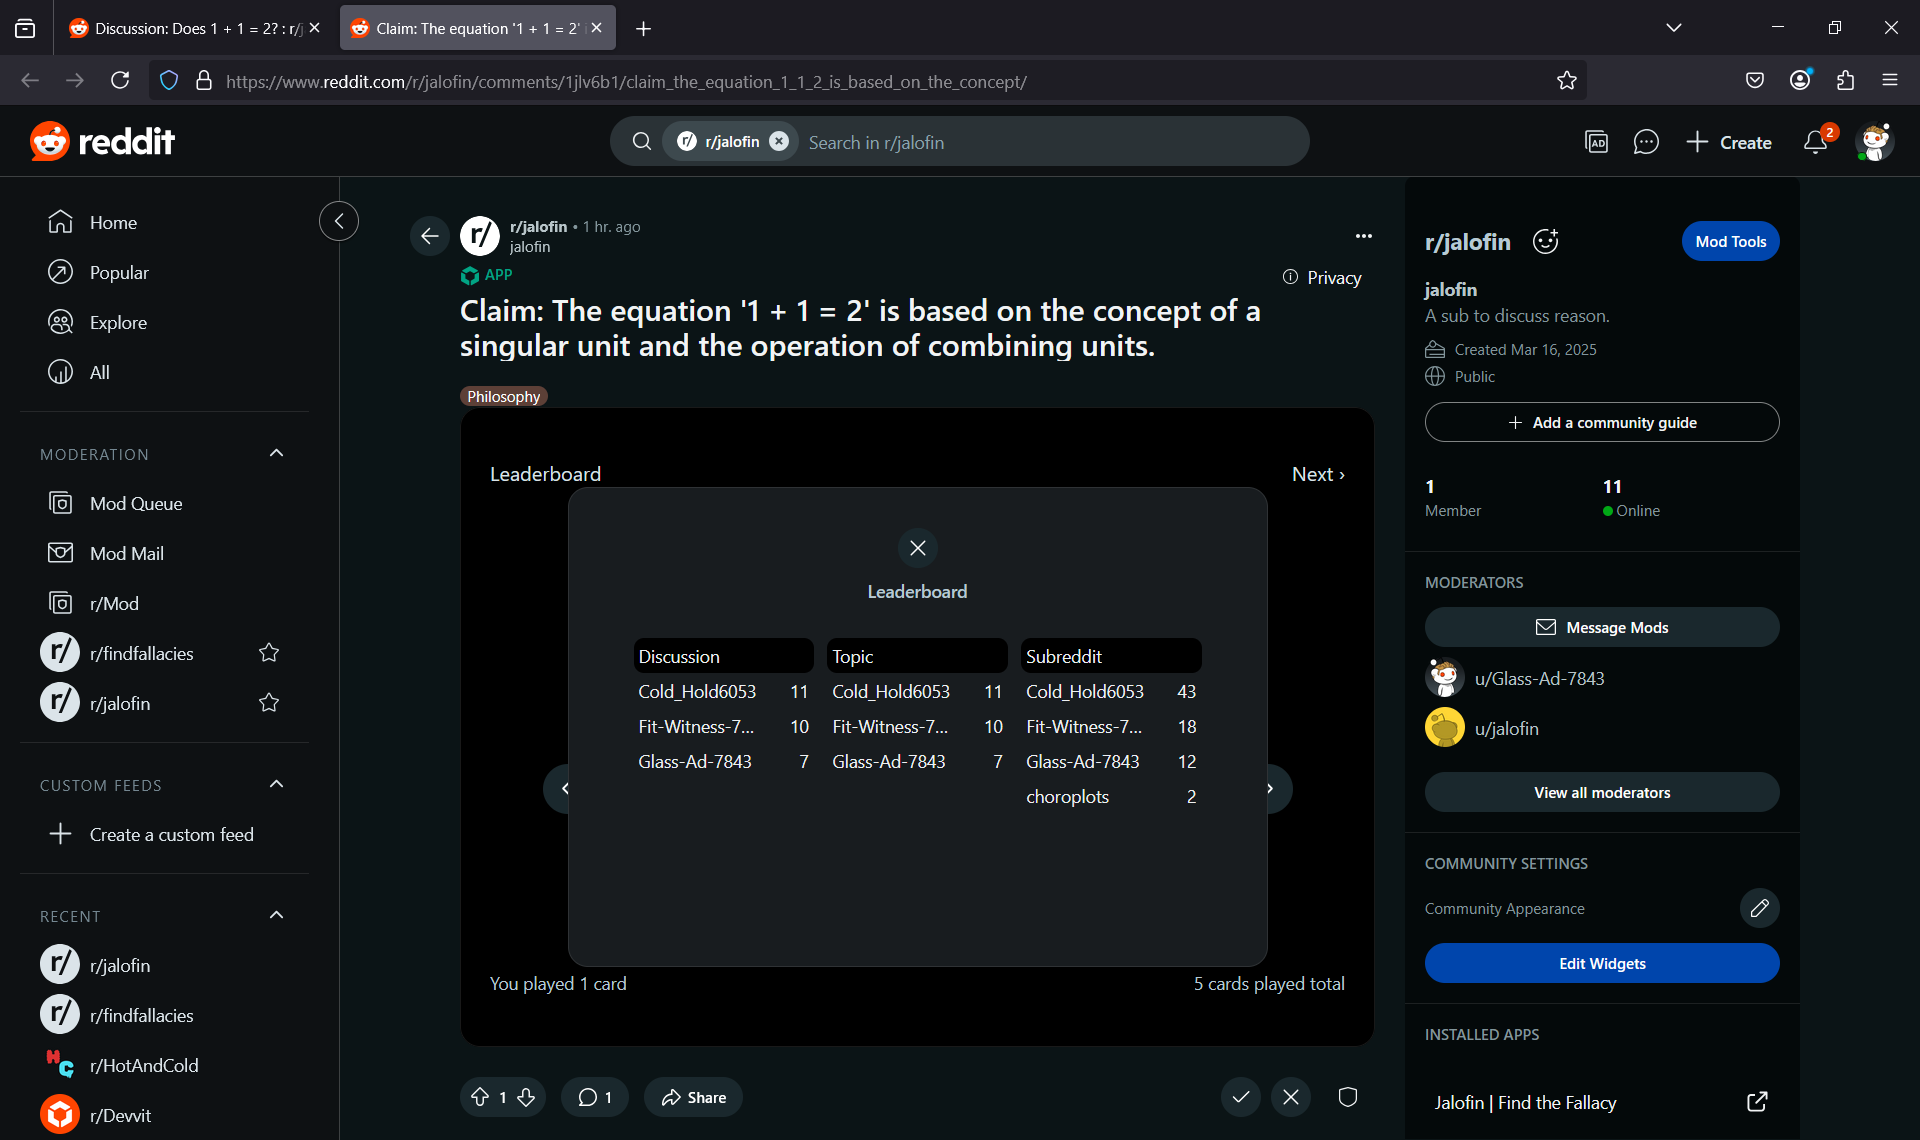Image resolution: width=1920 pixels, height=1140 pixels.
Task: Toggle favorite star for r/jalofin
Action: [269, 703]
